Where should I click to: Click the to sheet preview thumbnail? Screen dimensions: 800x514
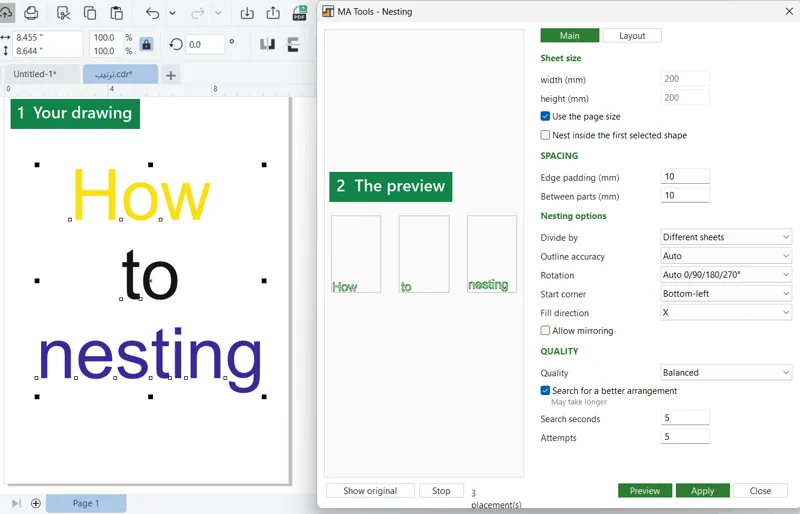pos(424,254)
